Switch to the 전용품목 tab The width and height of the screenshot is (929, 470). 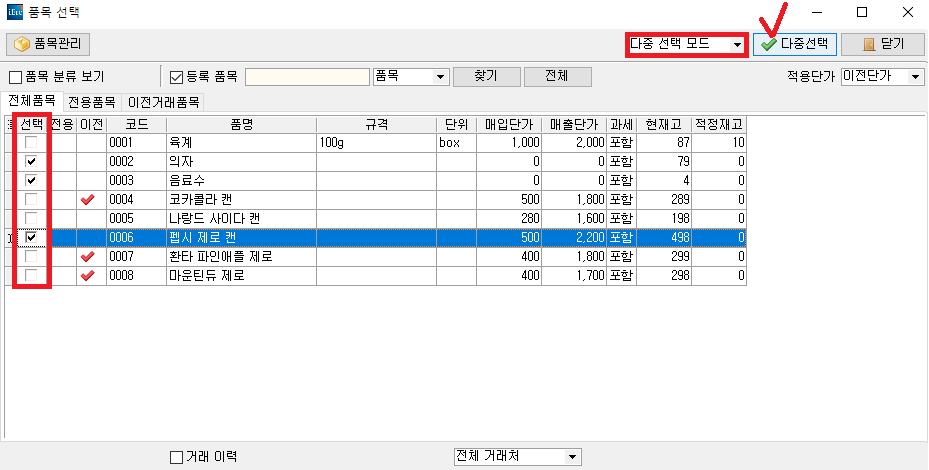point(91,102)
